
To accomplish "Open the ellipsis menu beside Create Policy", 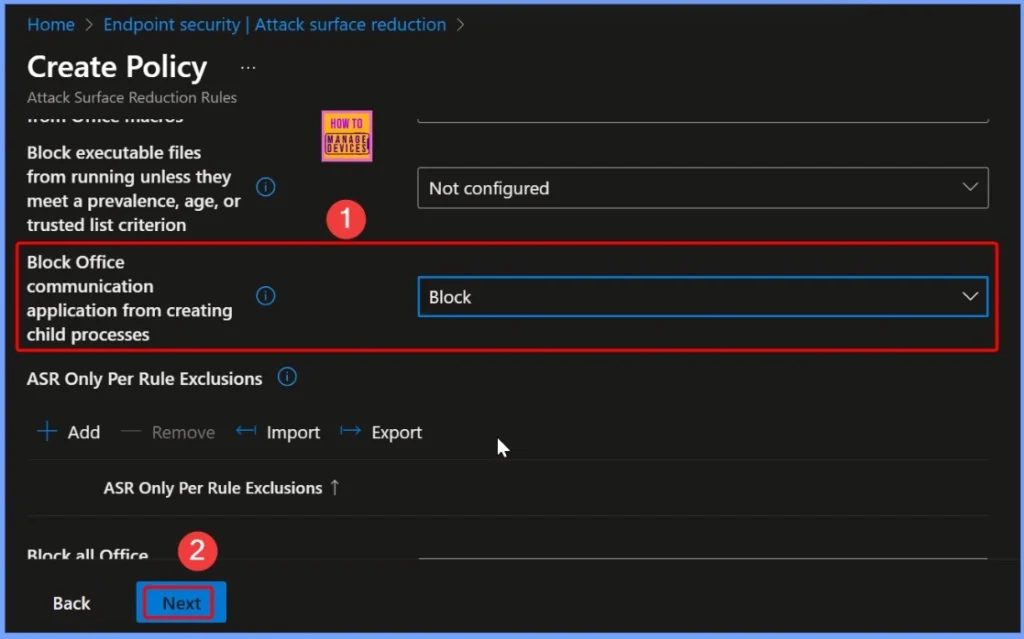I will pos(248,68).
